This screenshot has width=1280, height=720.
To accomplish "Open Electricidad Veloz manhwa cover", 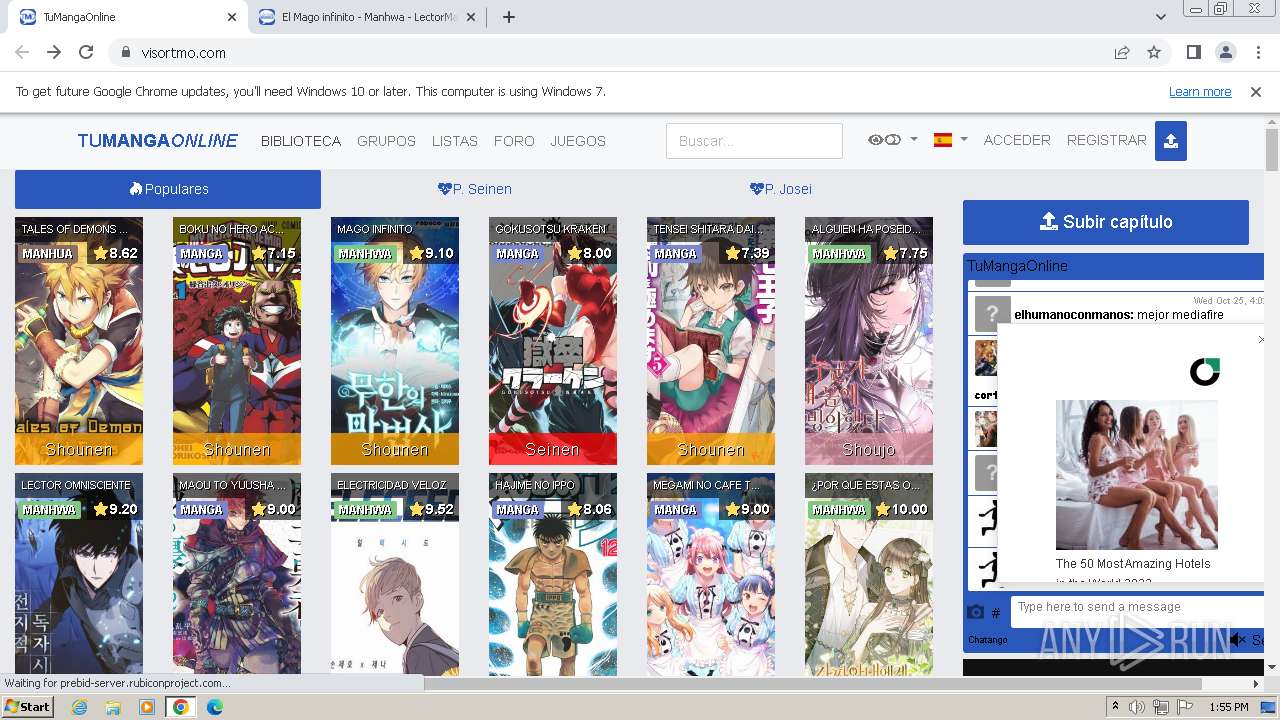I will 395,575.
